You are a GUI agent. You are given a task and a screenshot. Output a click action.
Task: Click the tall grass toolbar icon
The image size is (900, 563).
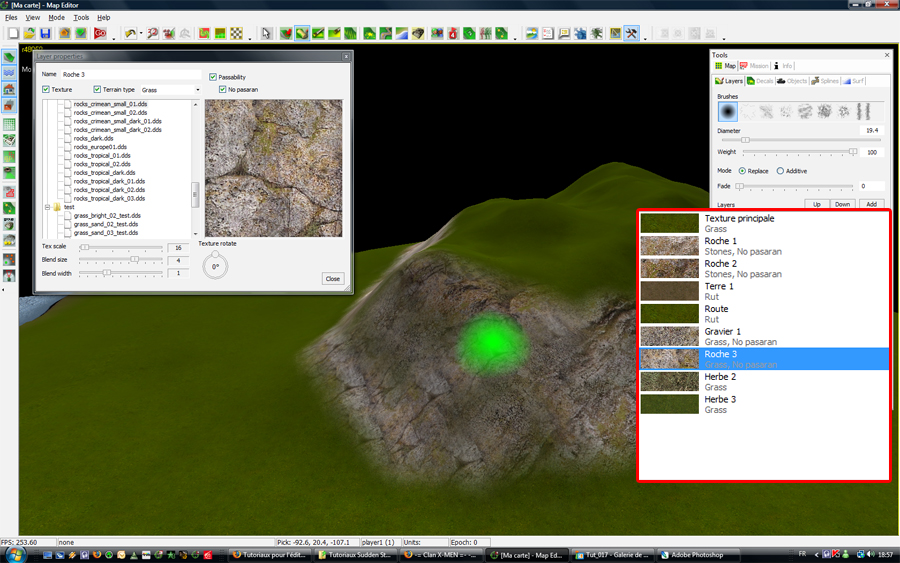[350, 33]
